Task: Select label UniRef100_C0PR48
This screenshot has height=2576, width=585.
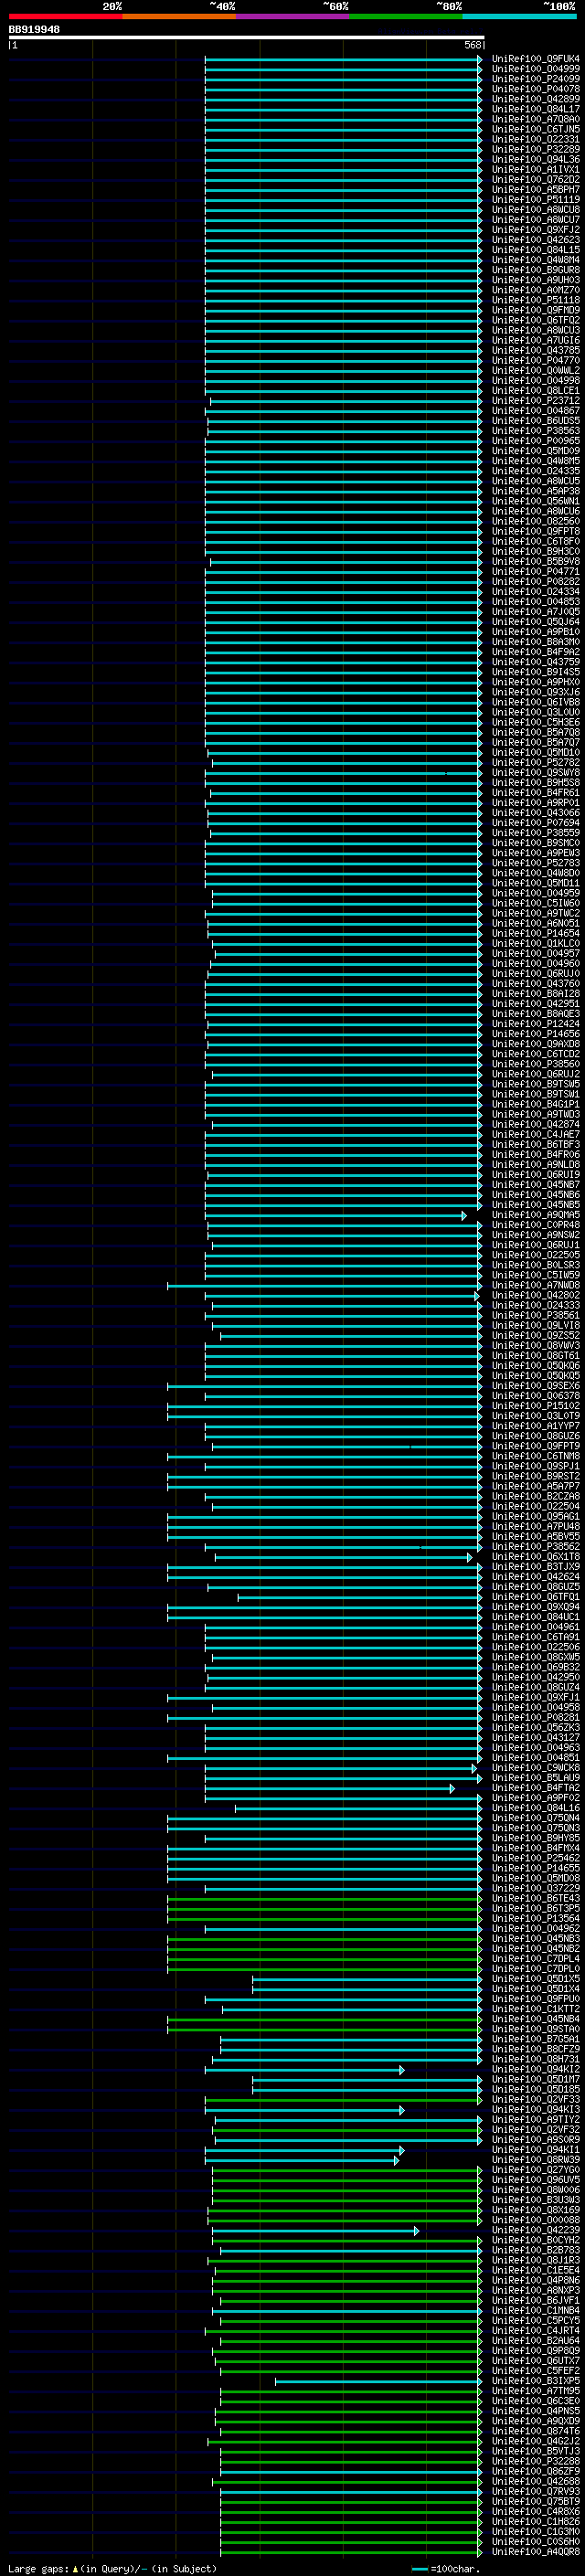Action: tap(536, 1225)
